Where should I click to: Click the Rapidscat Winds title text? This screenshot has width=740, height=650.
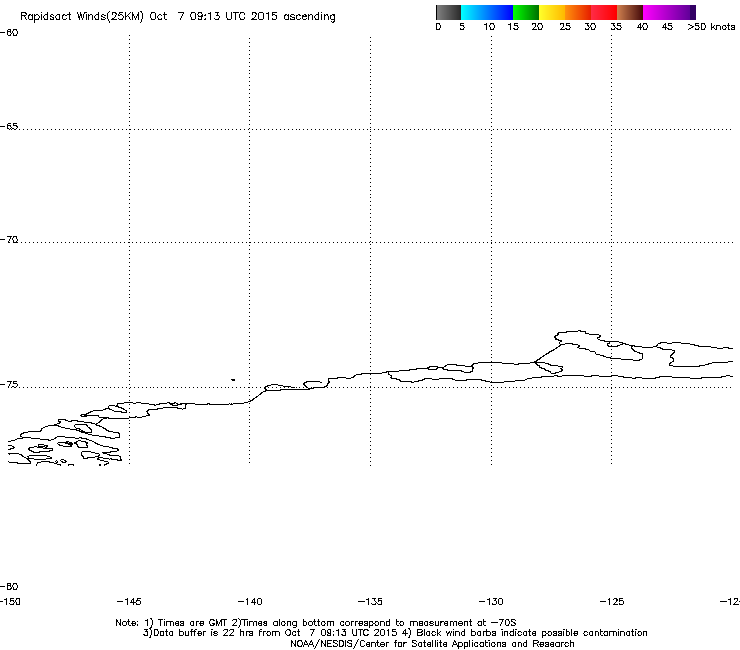[178, 16]
